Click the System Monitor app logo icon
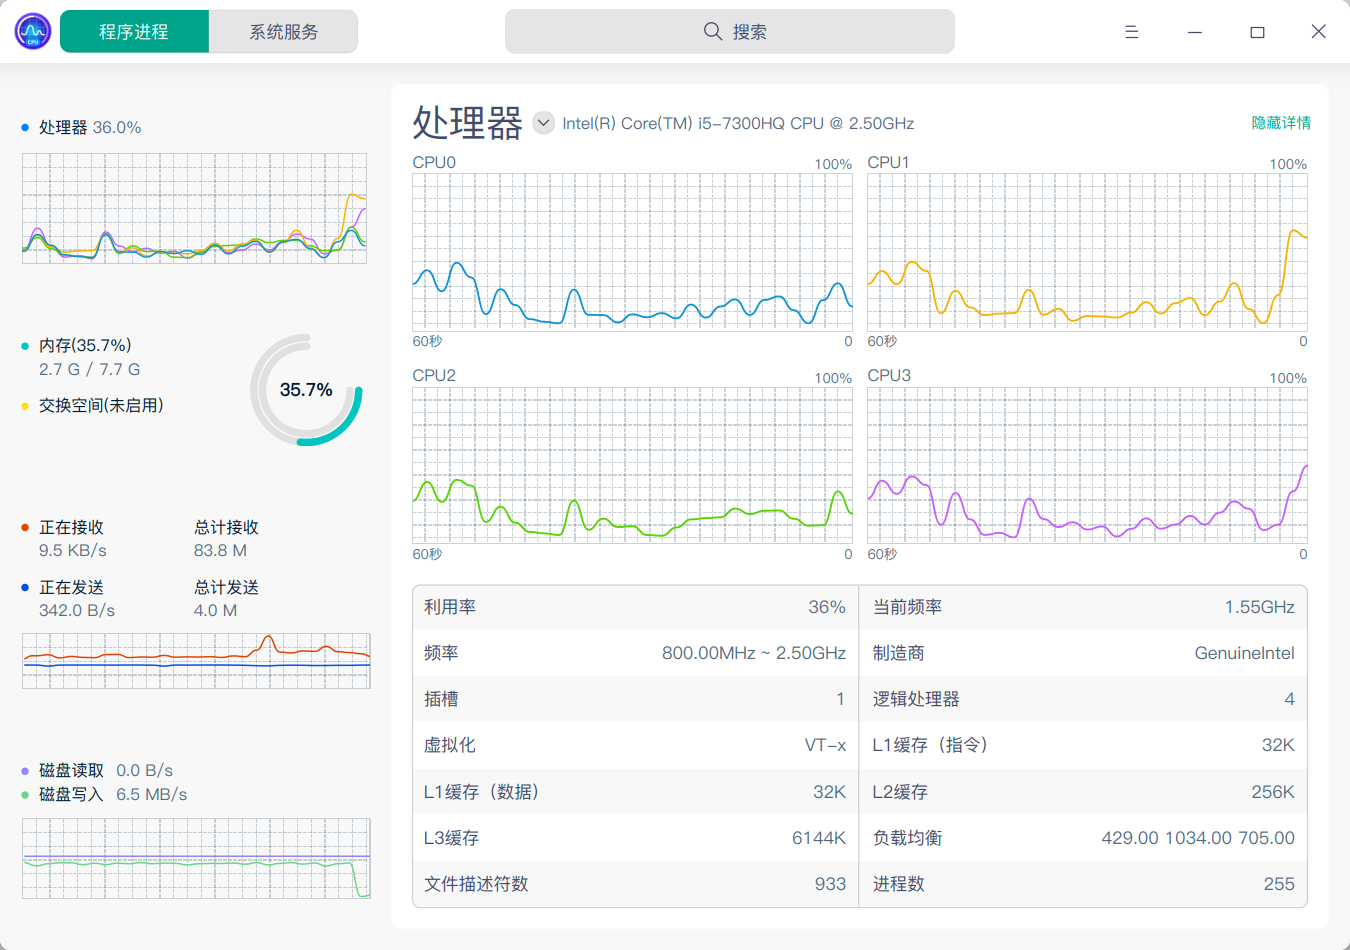The height and width of the screenshot is (950, 1350). click(x=33, y=32)
